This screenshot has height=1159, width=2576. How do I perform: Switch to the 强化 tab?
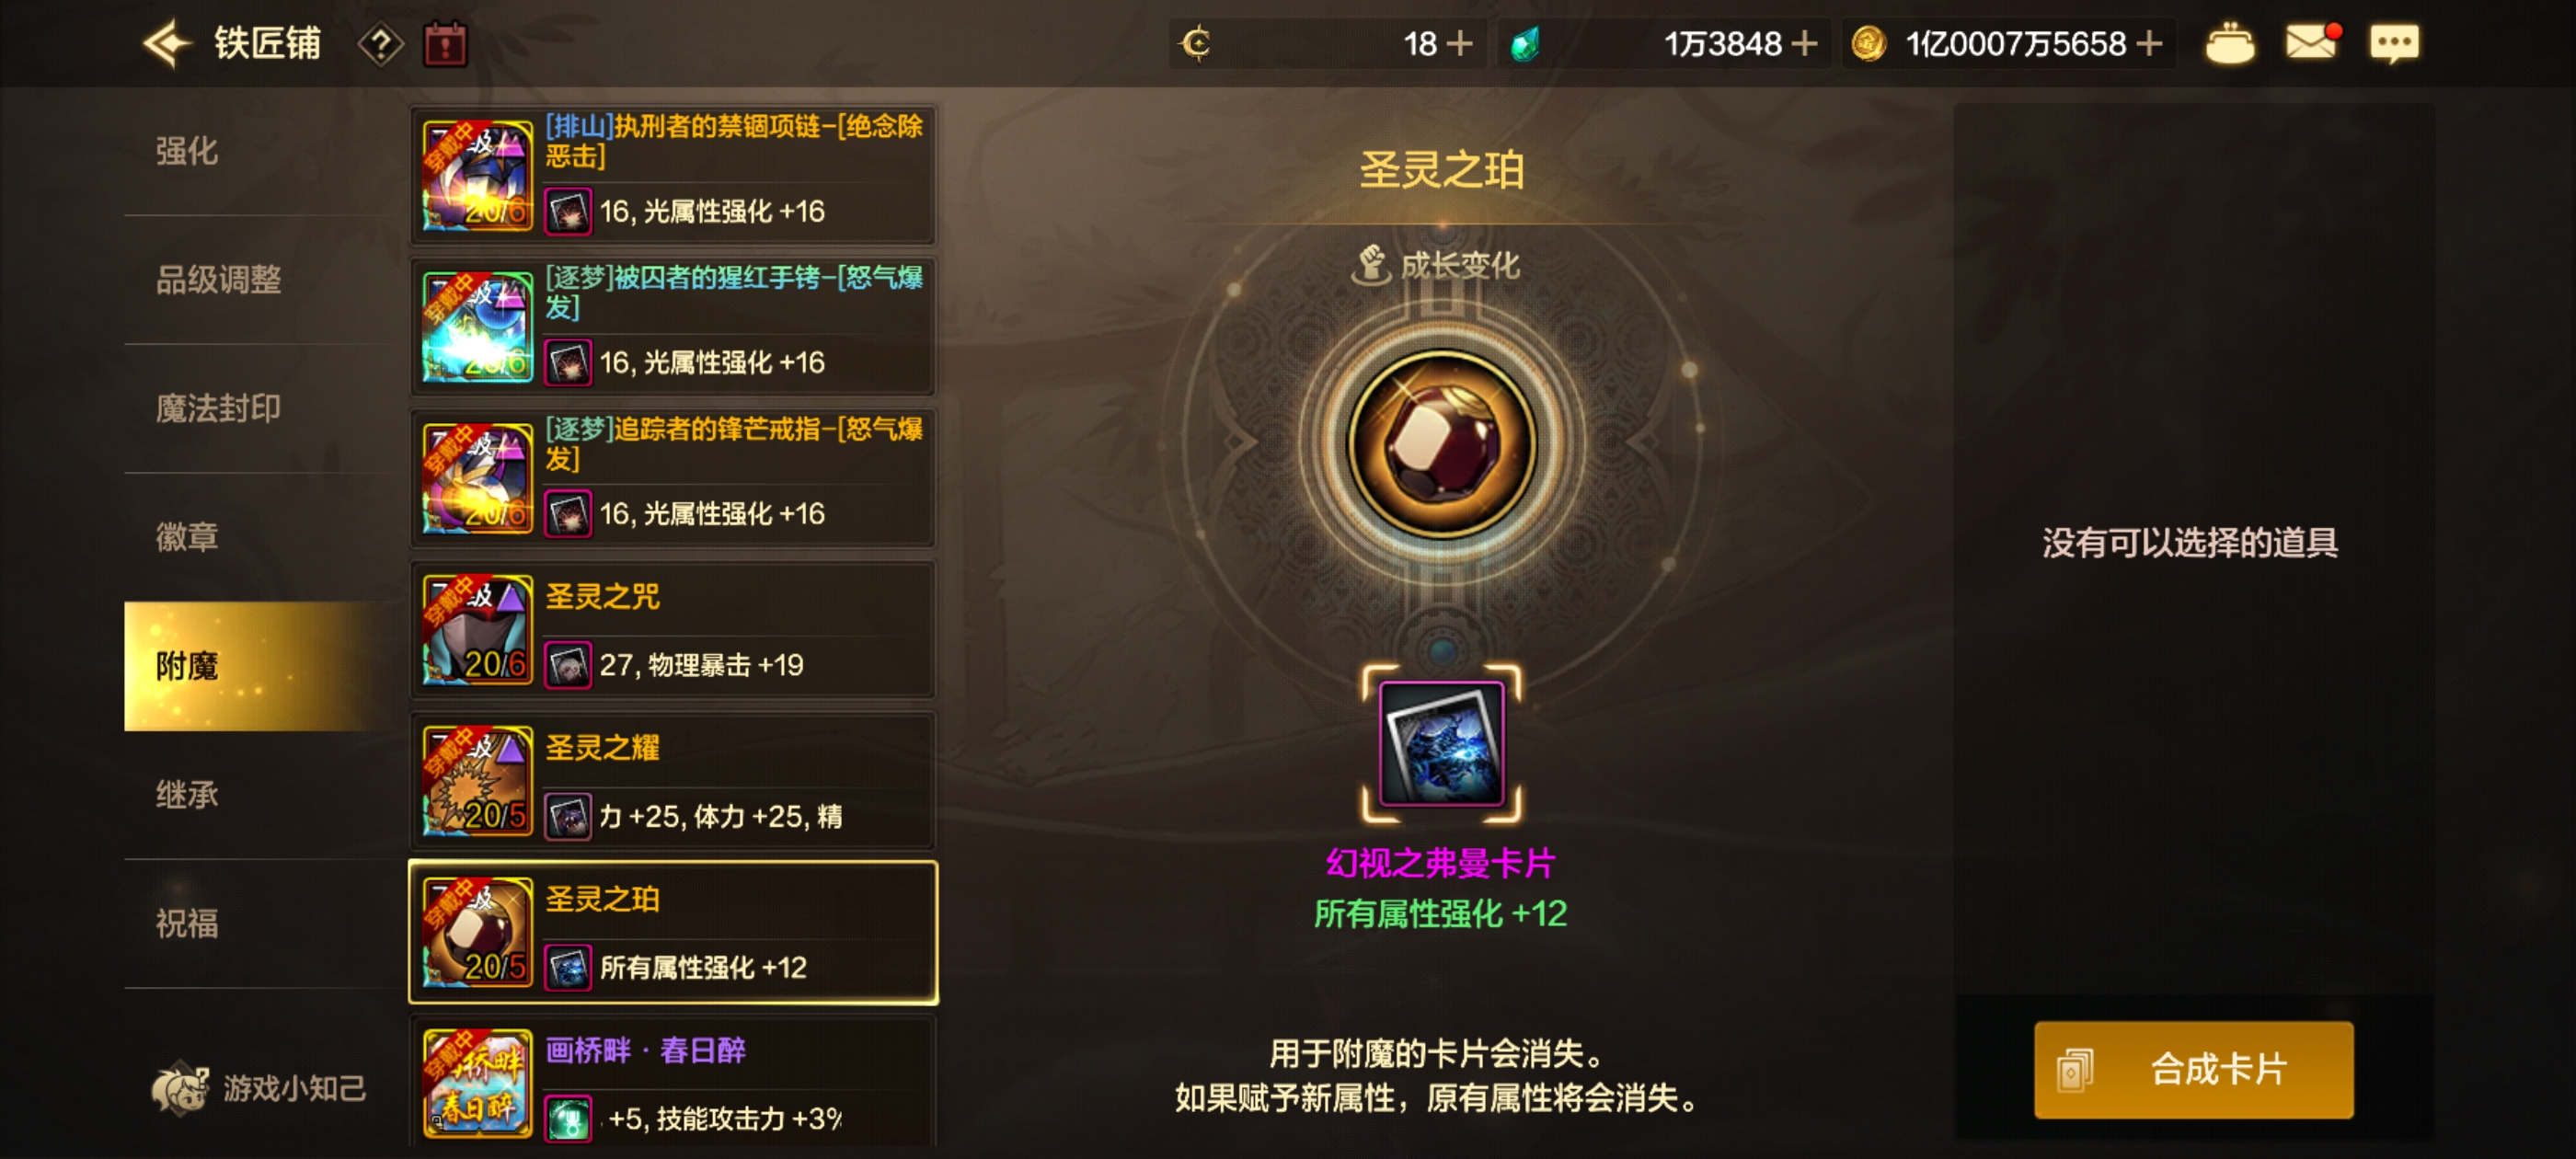pyautogui.click(x=187, y=151)
